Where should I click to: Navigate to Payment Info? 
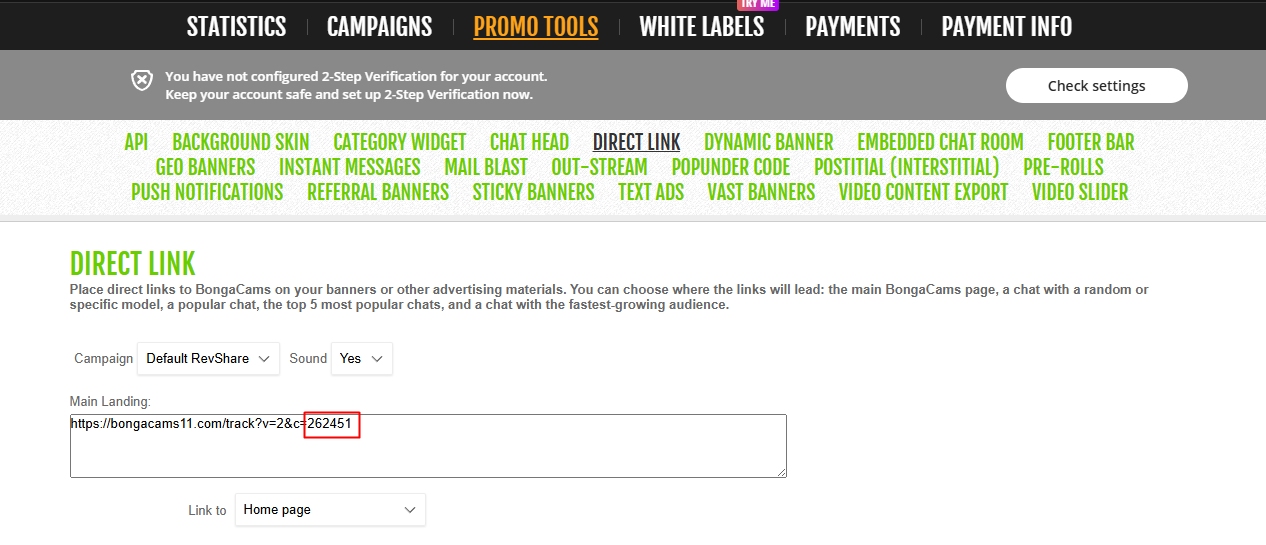(x=1006, y=27)
